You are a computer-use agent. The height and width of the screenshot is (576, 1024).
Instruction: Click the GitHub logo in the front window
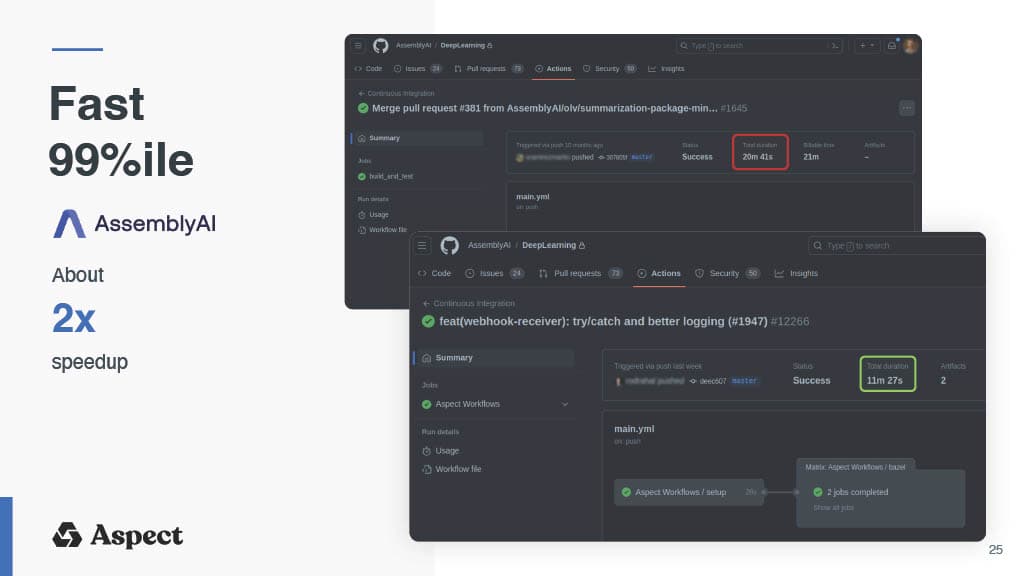[x=449, y=246]
